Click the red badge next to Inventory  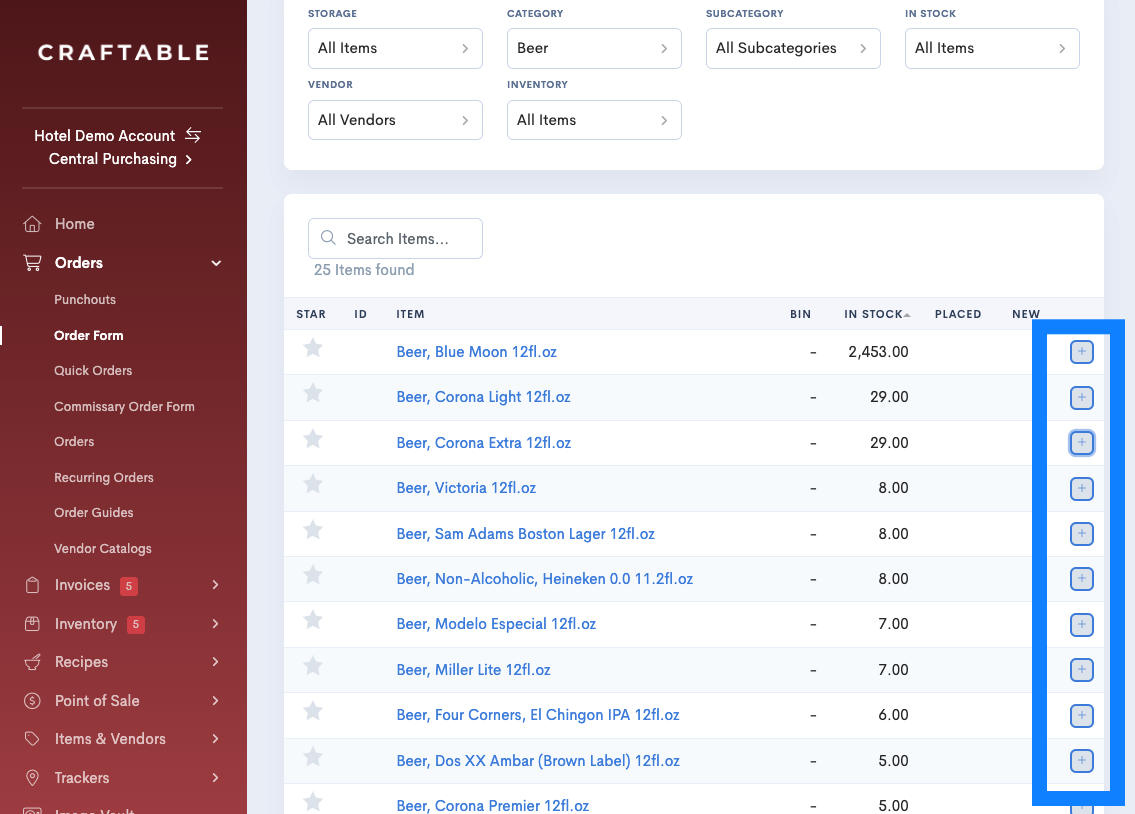tap(135, 624)
